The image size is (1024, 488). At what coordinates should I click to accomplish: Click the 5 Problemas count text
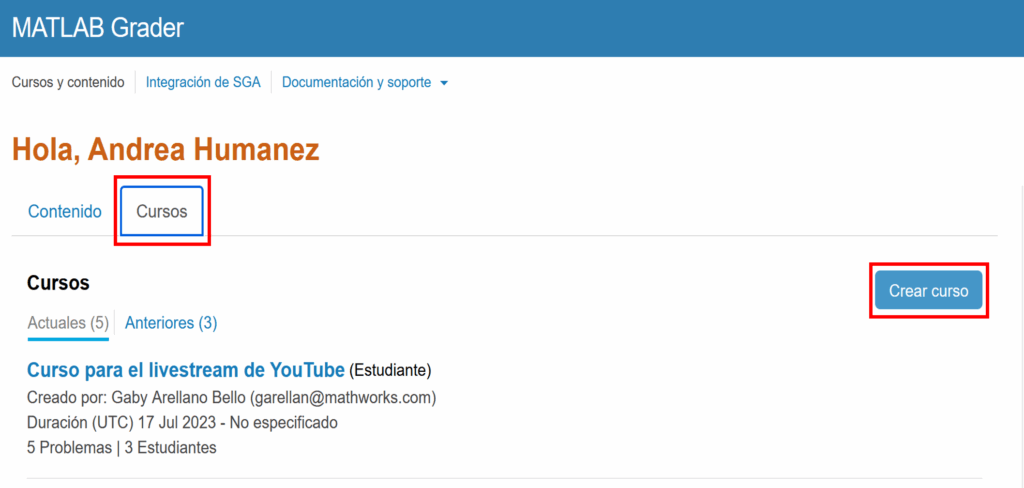click(x=69, y=448)
